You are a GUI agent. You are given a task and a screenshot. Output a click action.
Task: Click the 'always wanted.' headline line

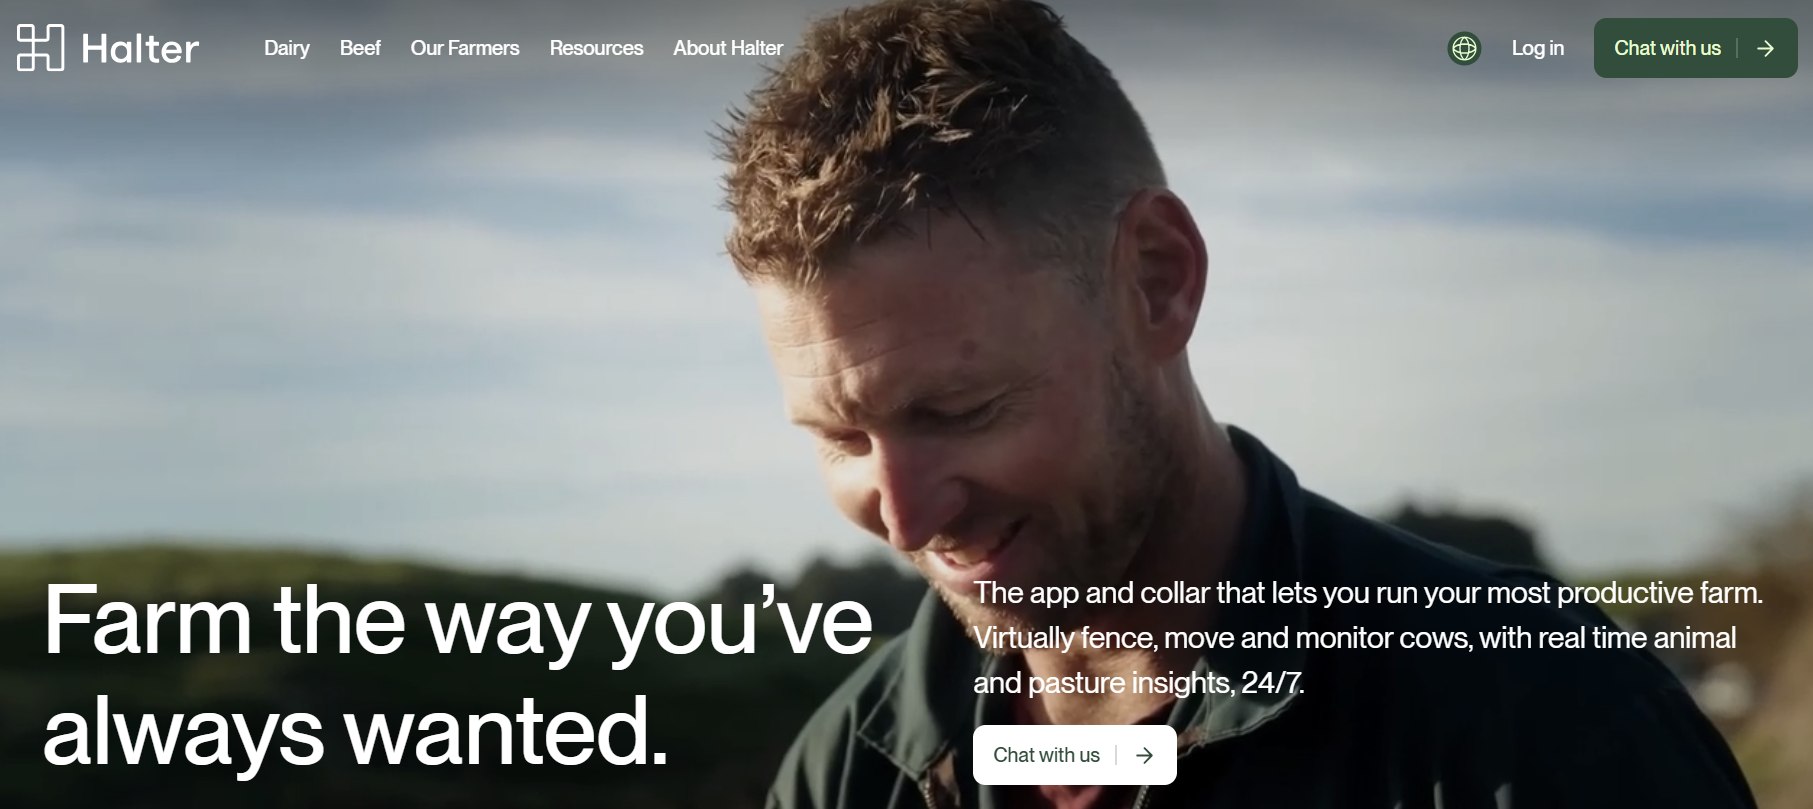pos(355,730)
